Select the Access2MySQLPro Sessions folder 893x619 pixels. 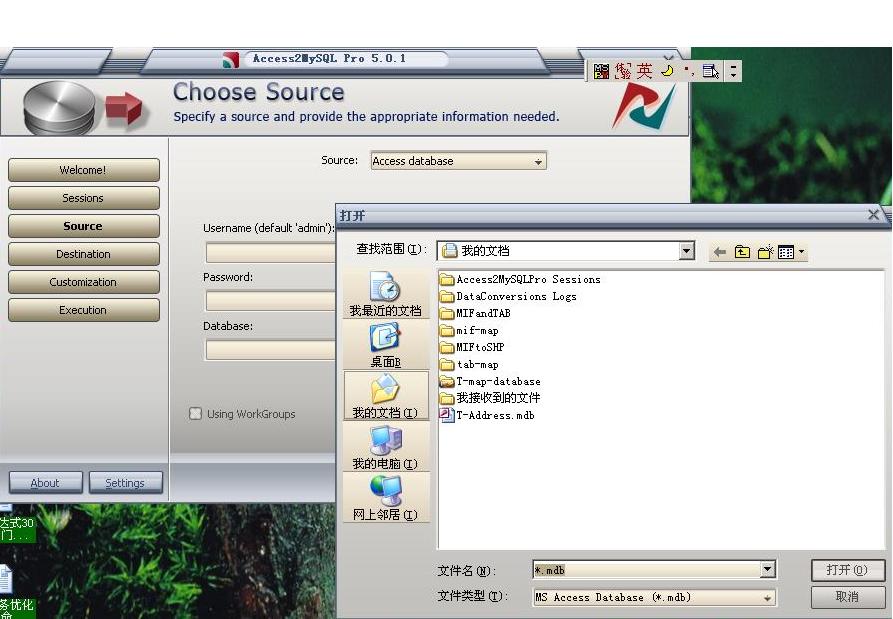coord(521,279)
